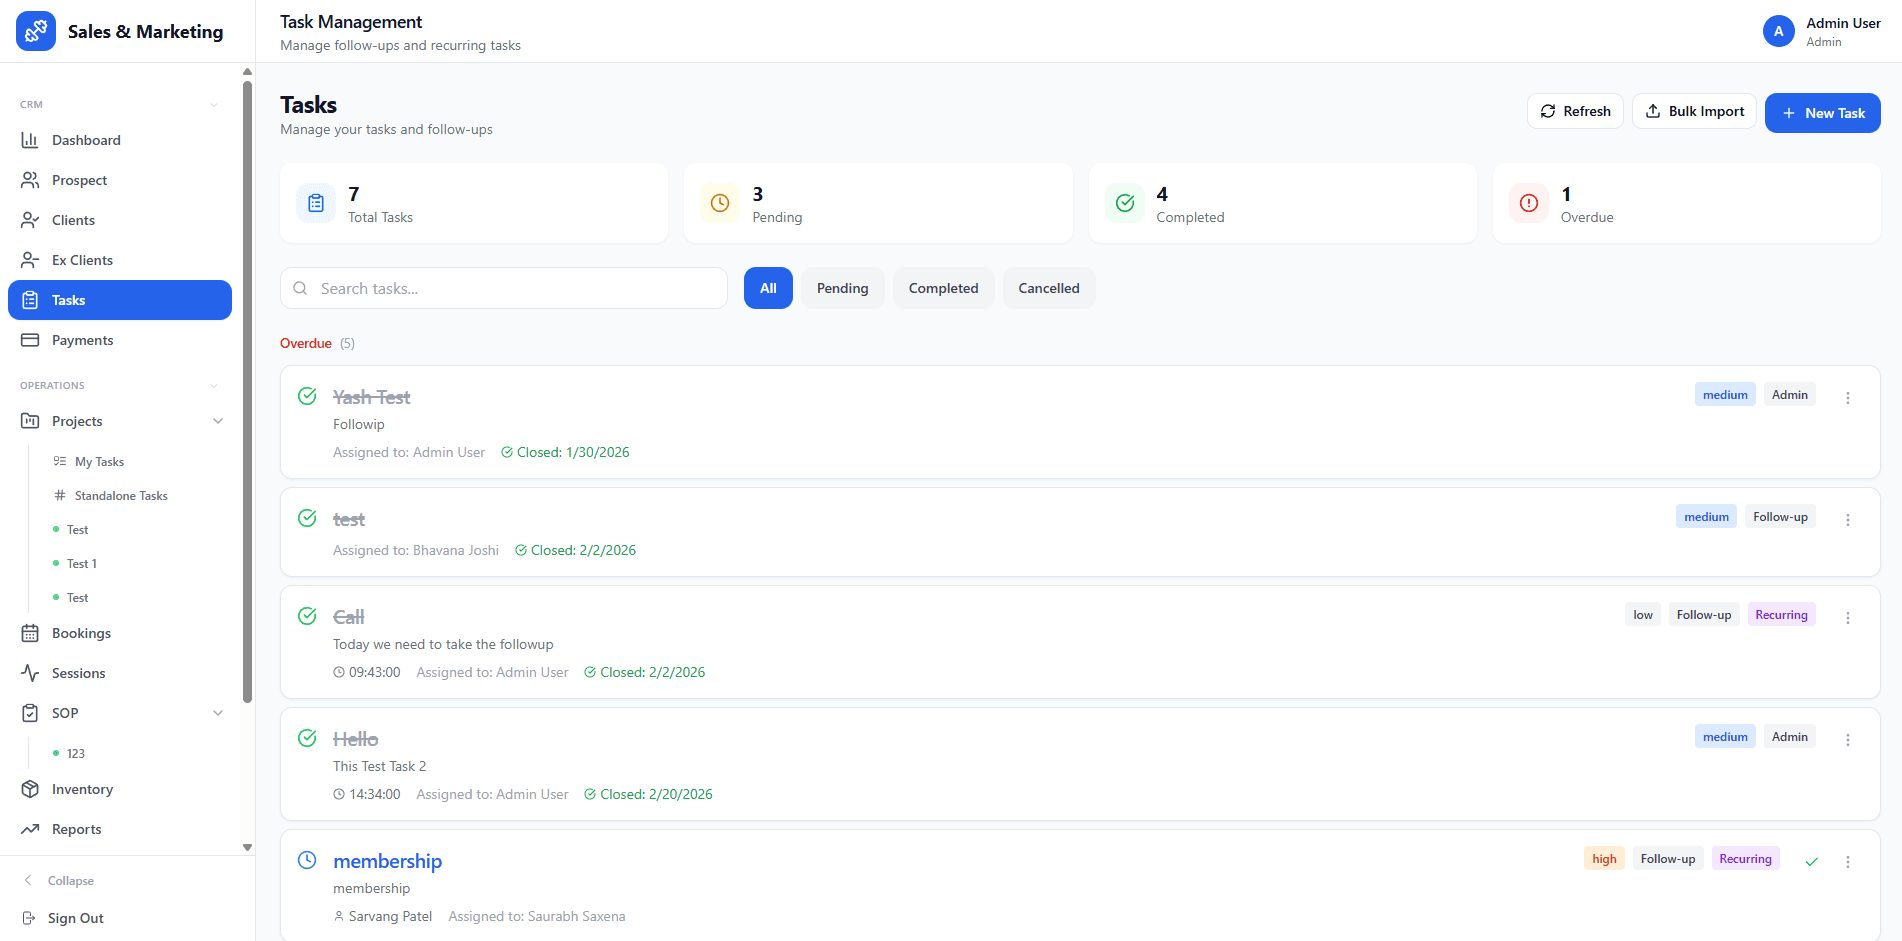Open the Reports trend icon
1902x941 pixels.
[30, 829]
